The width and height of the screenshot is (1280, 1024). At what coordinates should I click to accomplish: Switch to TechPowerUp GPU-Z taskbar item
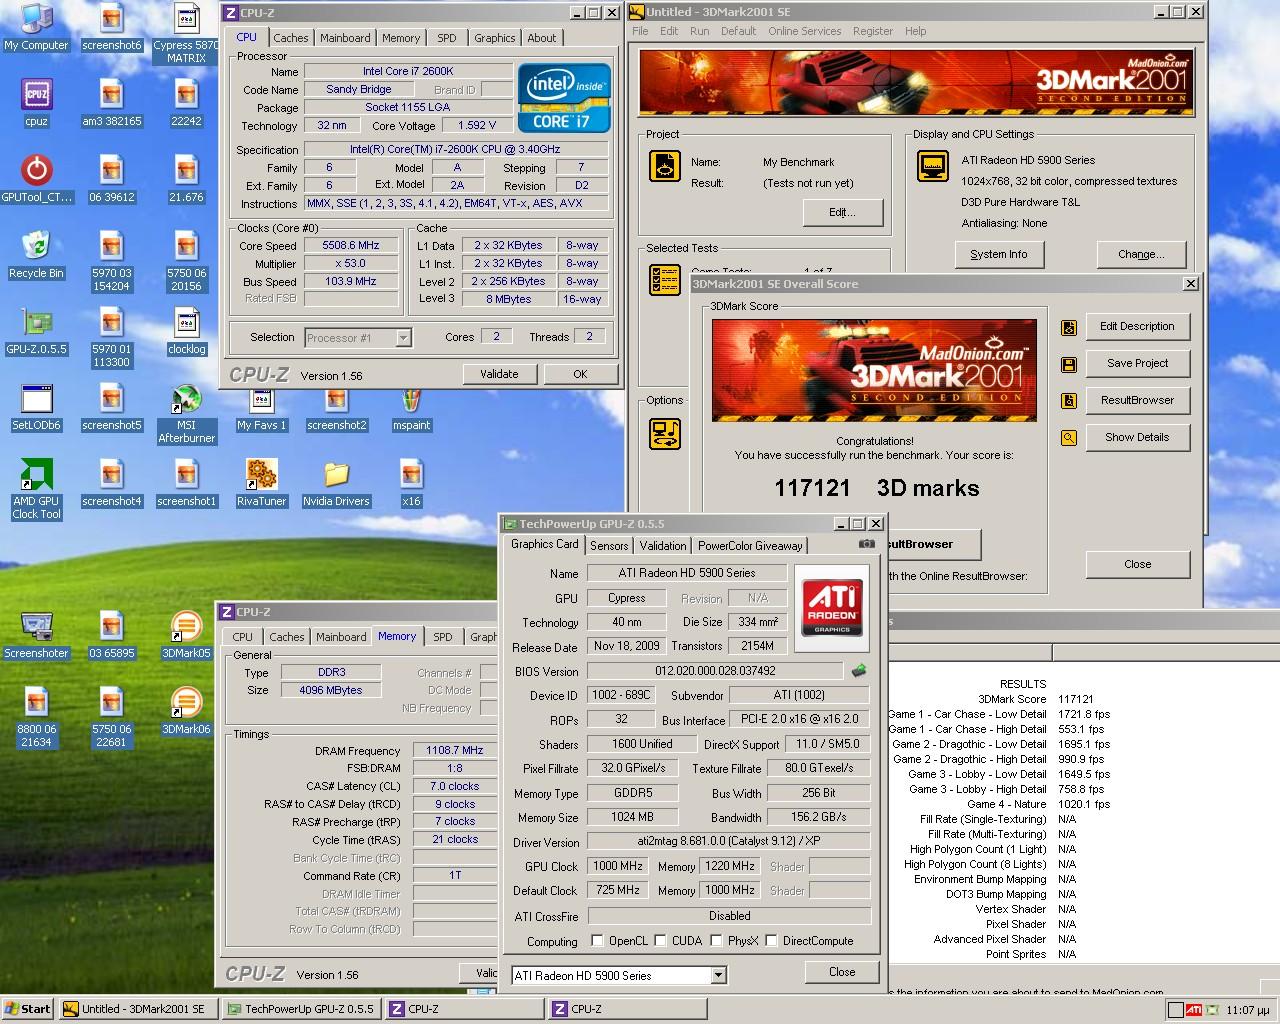[x=301, y=1009]
